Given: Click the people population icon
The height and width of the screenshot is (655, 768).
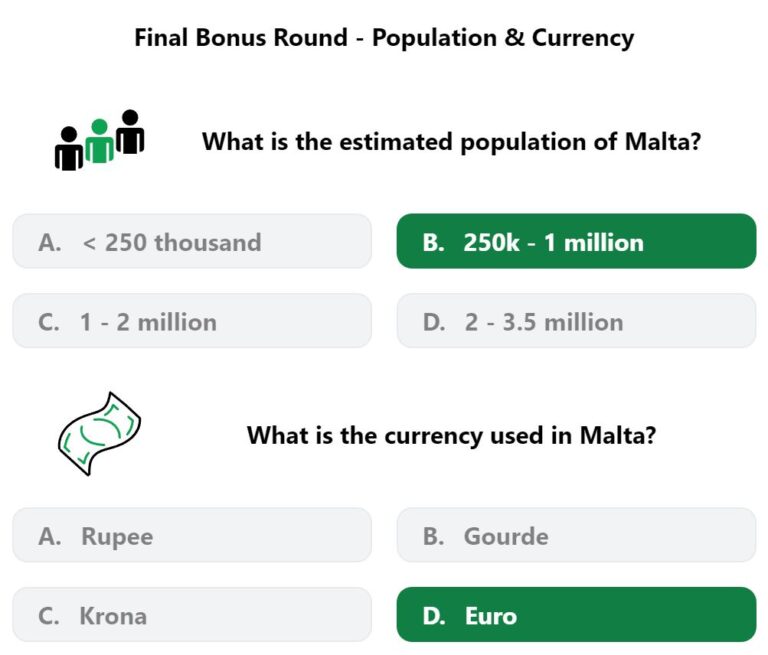Looking at the screenshot, I should click(x=99, y=140).
